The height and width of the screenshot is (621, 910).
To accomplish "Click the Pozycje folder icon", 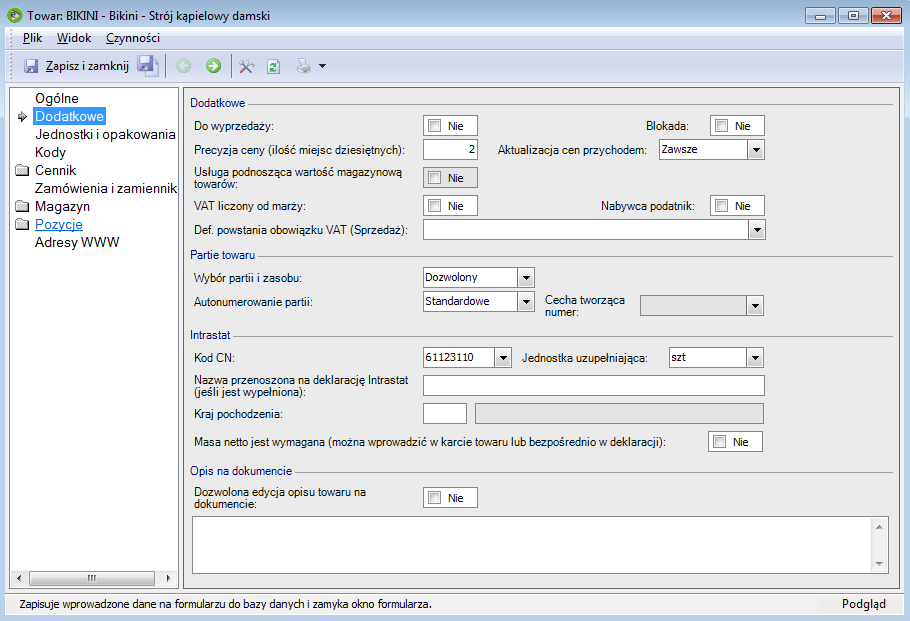I will [22, 224].
